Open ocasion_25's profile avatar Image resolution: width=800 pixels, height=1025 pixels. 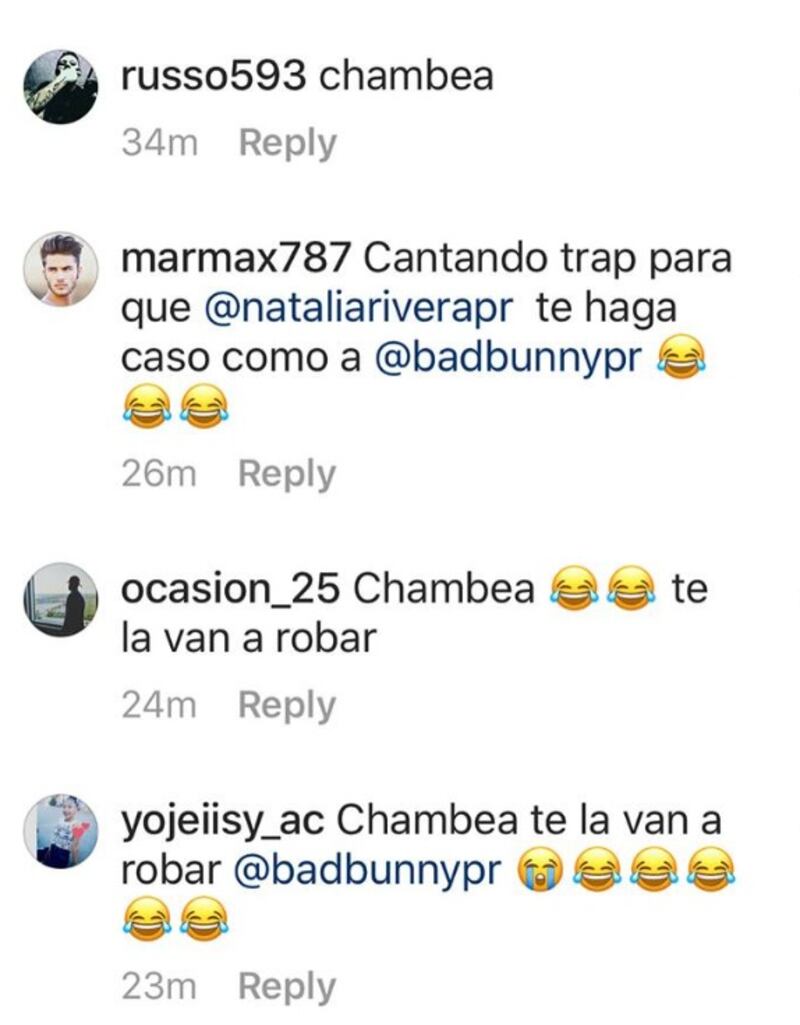tap(61, 599)
